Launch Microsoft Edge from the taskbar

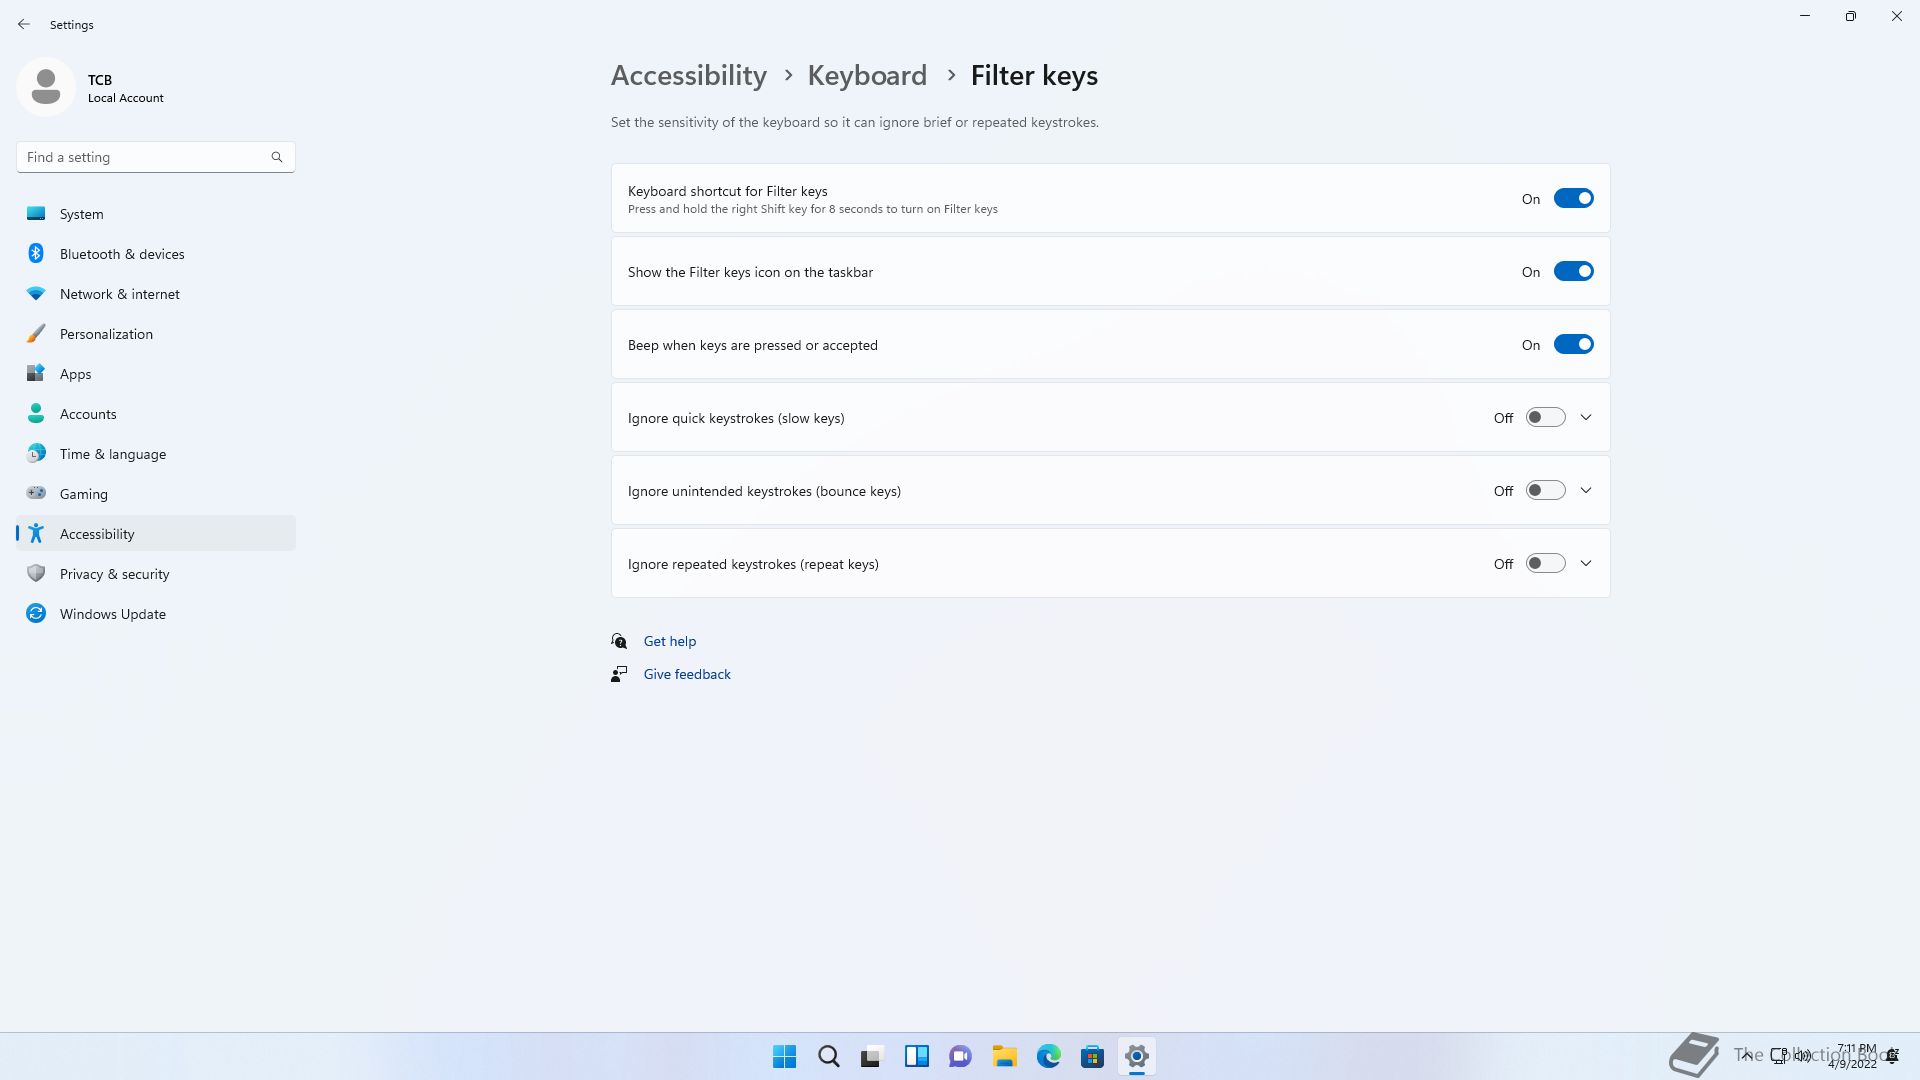tap(1049, 1056)
